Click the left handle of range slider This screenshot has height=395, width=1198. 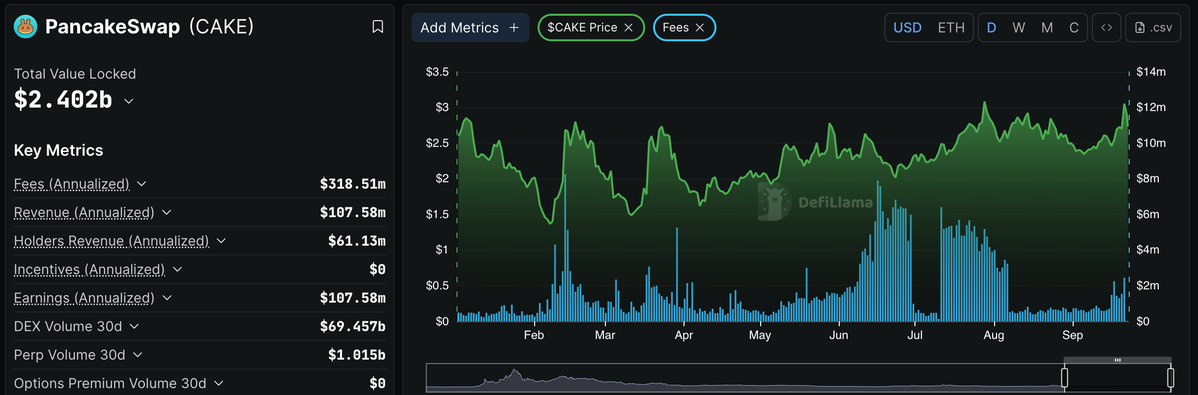point(1064,377)
